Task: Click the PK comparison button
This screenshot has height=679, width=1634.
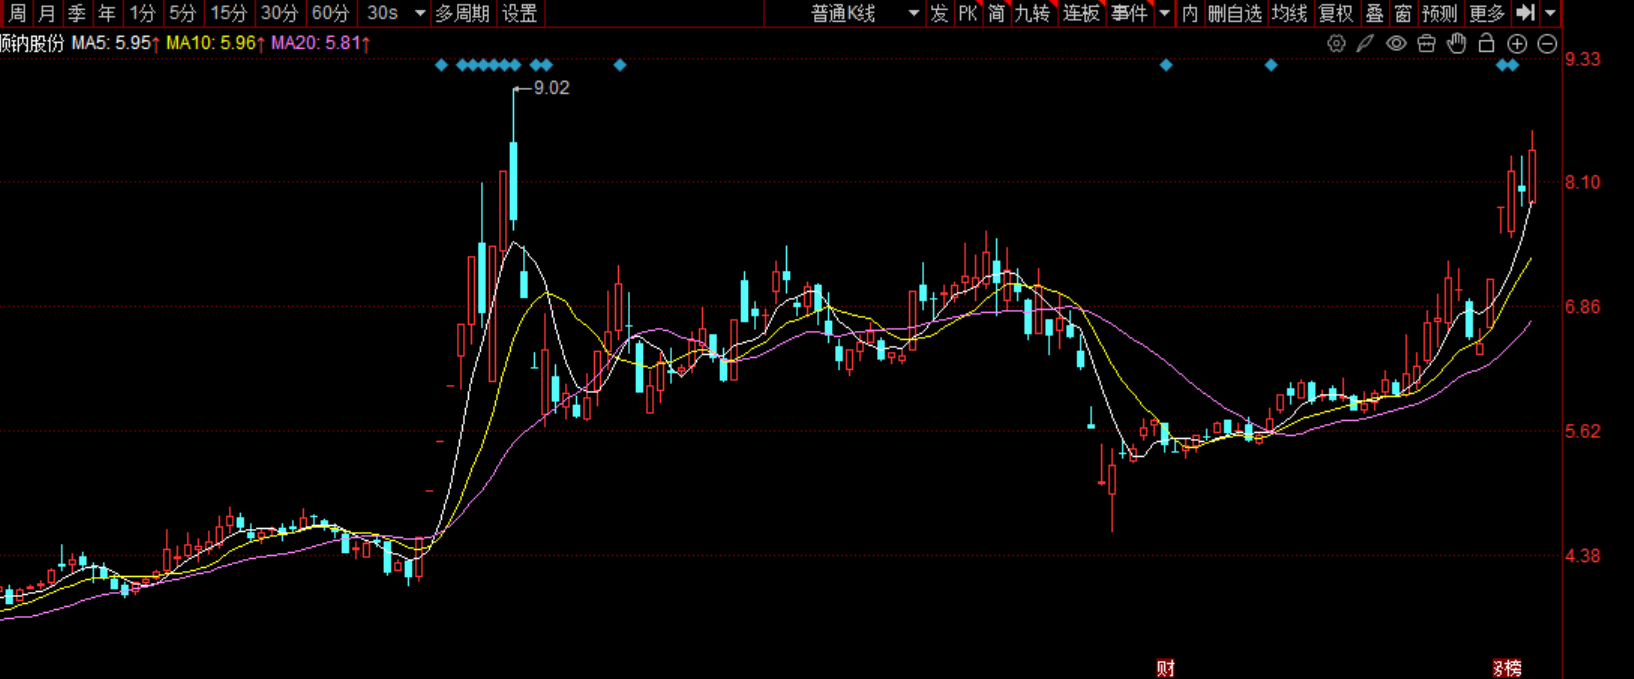Action: point(967,13)
